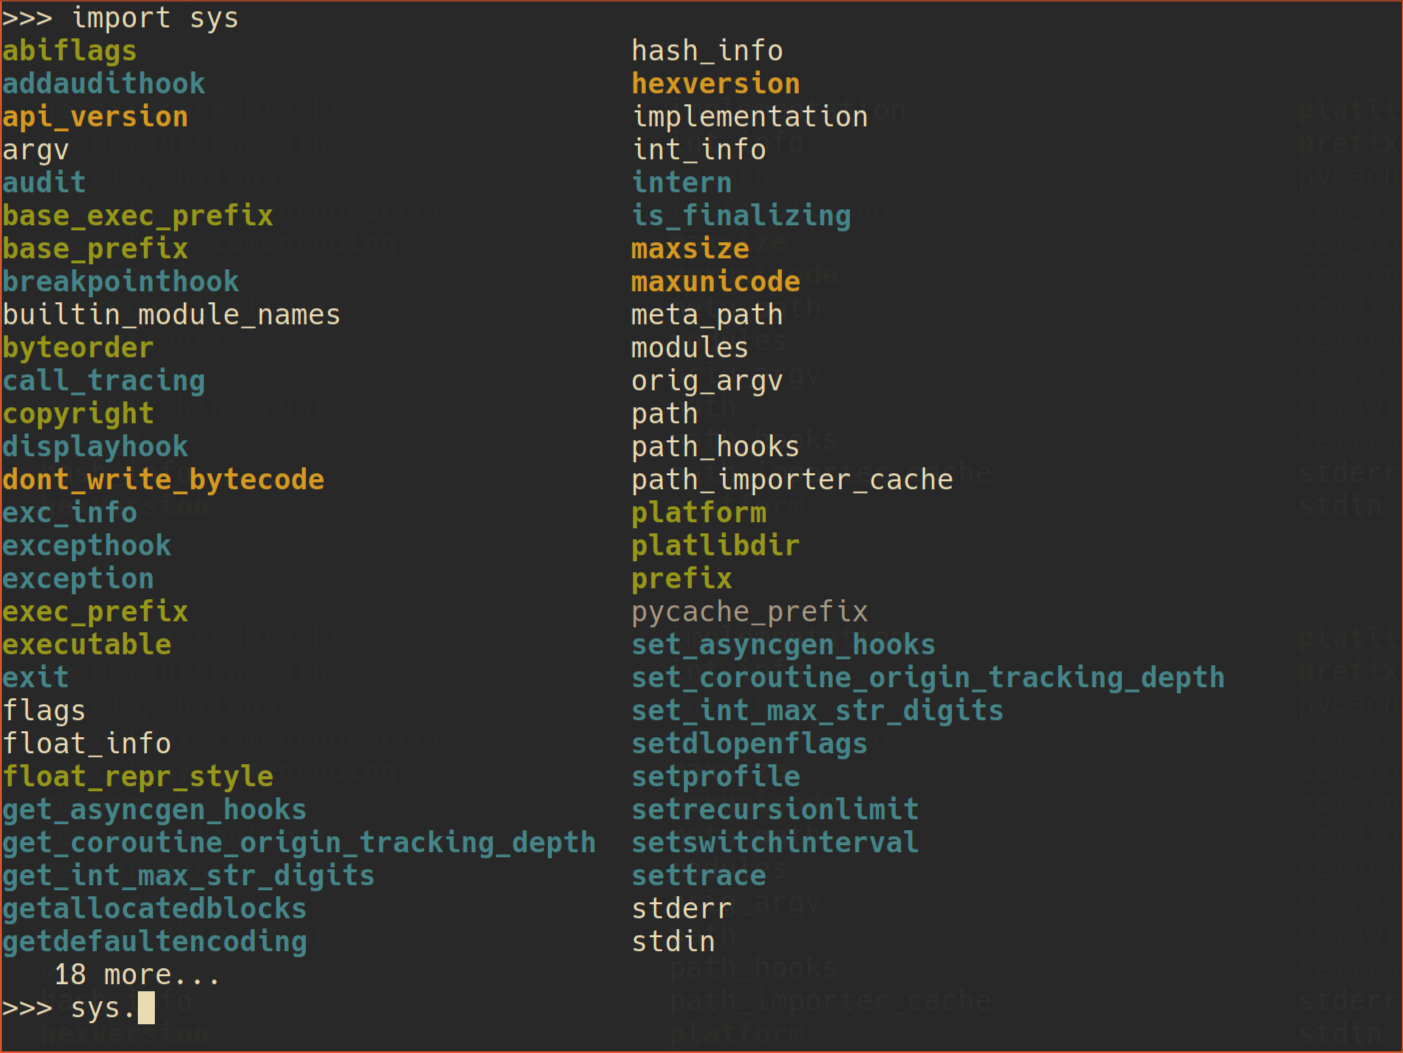Select call_tracing in the list
The width and height of the screenshot is (1403, 1053).
tap(103, 381)
